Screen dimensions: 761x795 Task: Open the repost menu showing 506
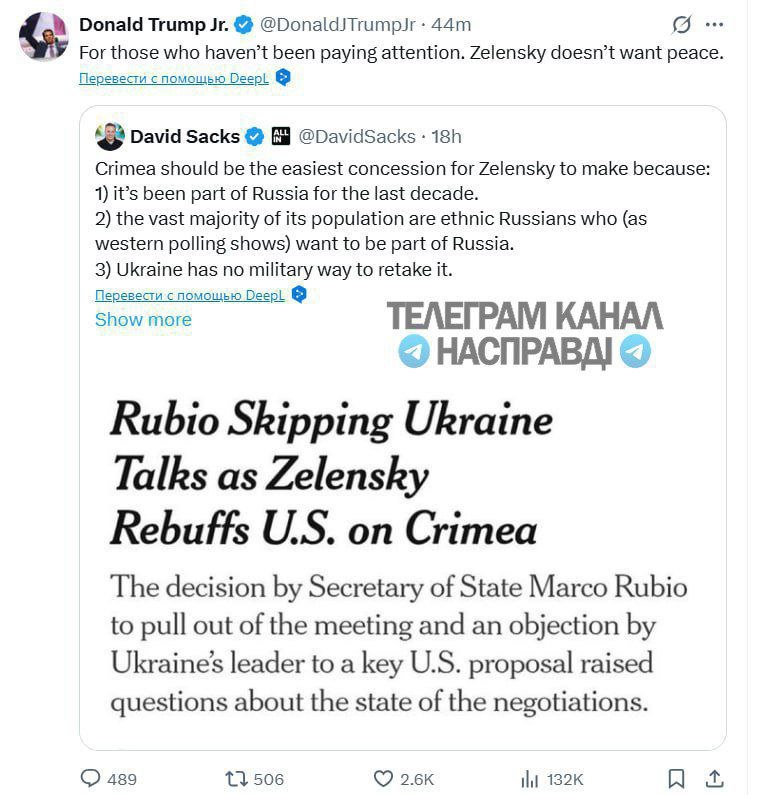[236, 778]
